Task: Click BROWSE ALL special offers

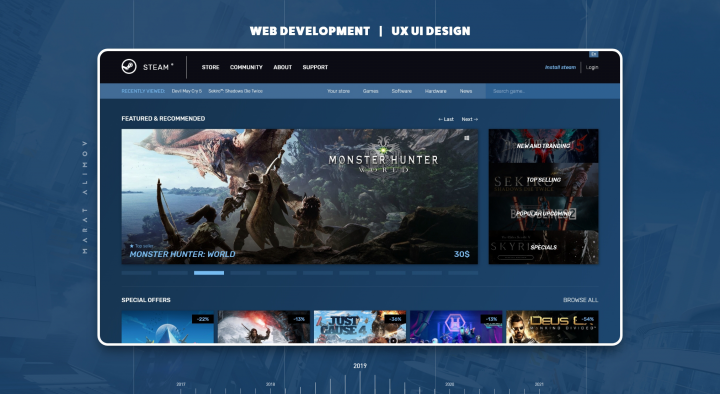Action: (x=580, y=300)
